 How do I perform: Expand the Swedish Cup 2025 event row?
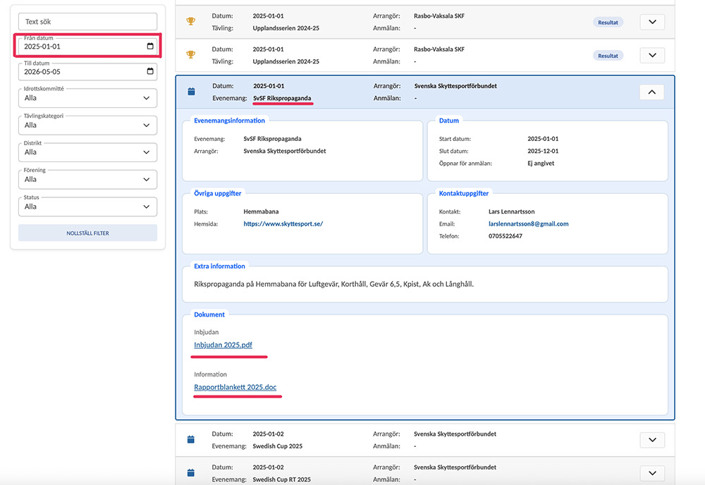[x=651, y=440]
